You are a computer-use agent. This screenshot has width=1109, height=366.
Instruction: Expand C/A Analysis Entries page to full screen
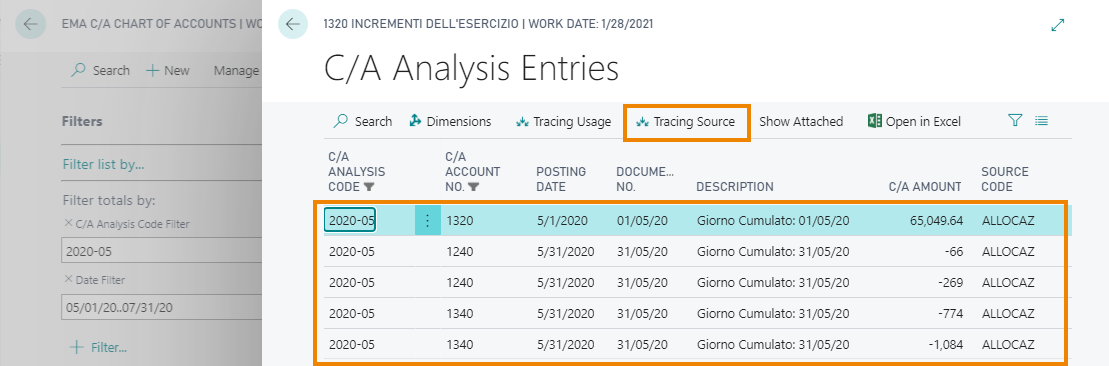[x=1057, y=25]
